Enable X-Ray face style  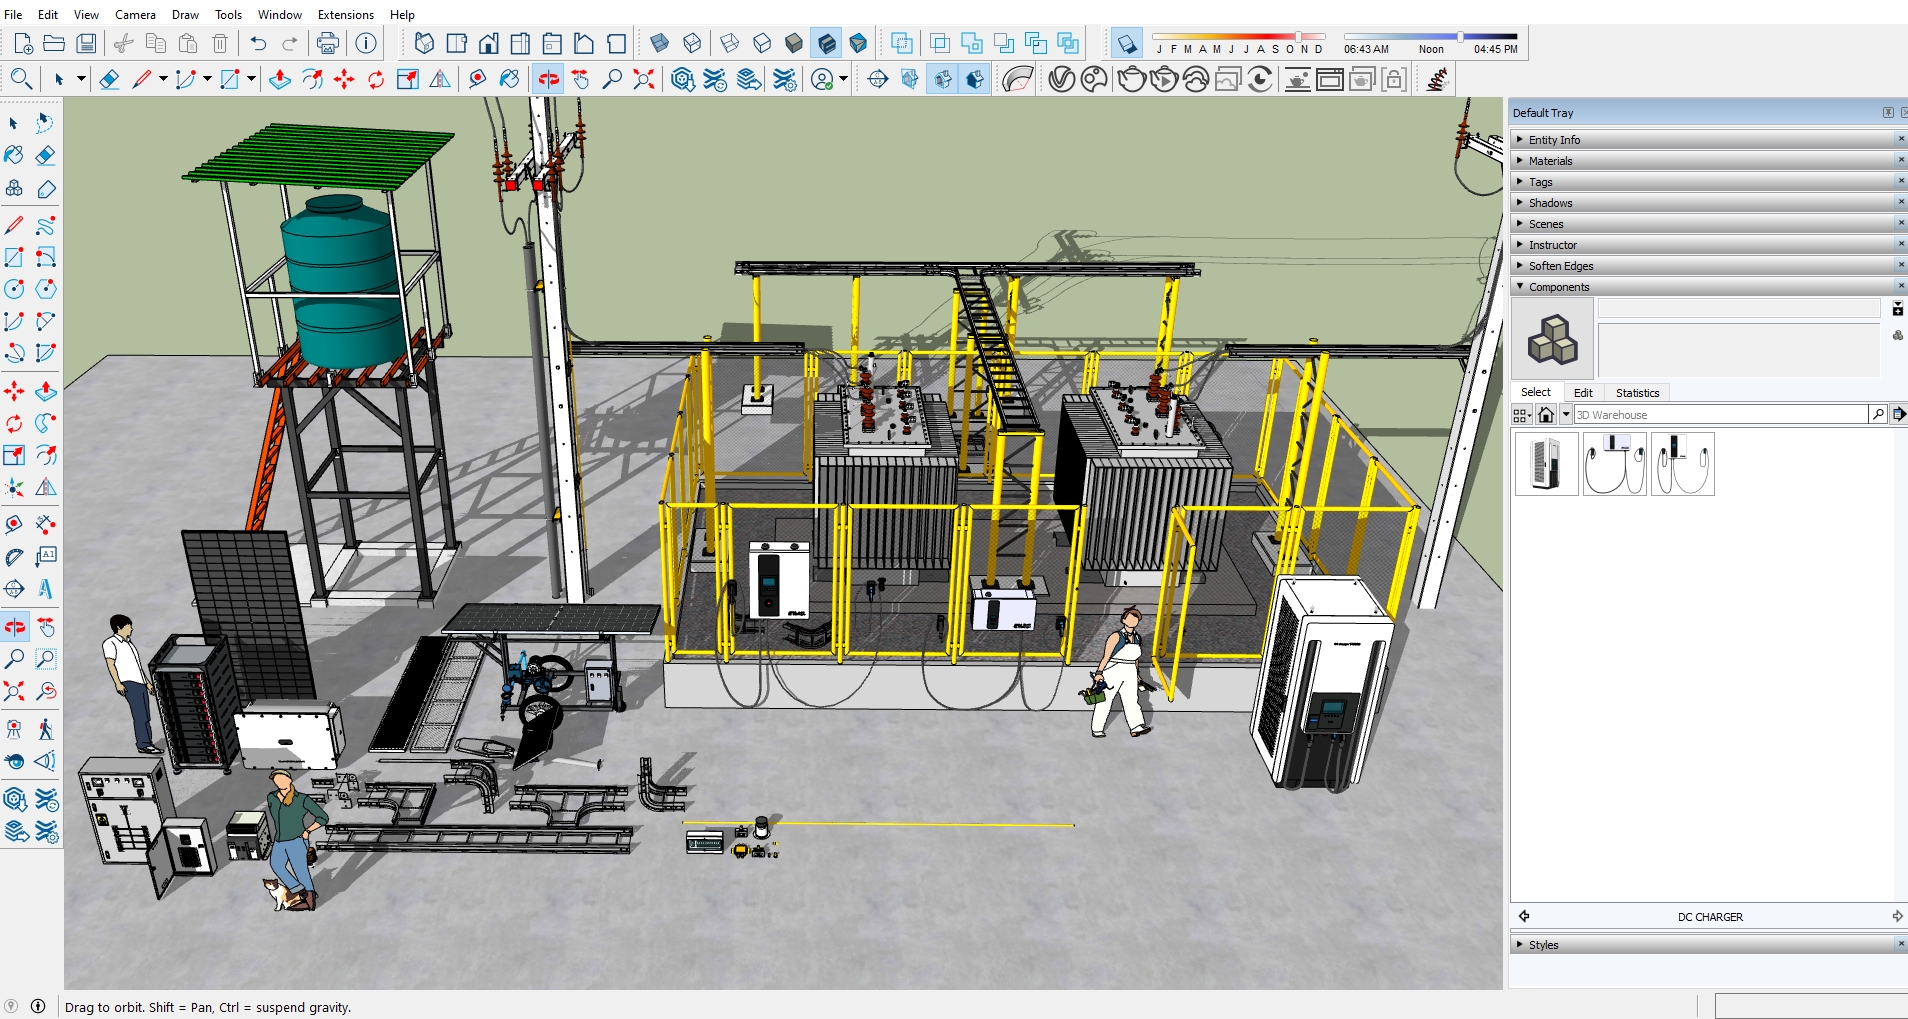point(659,43)
